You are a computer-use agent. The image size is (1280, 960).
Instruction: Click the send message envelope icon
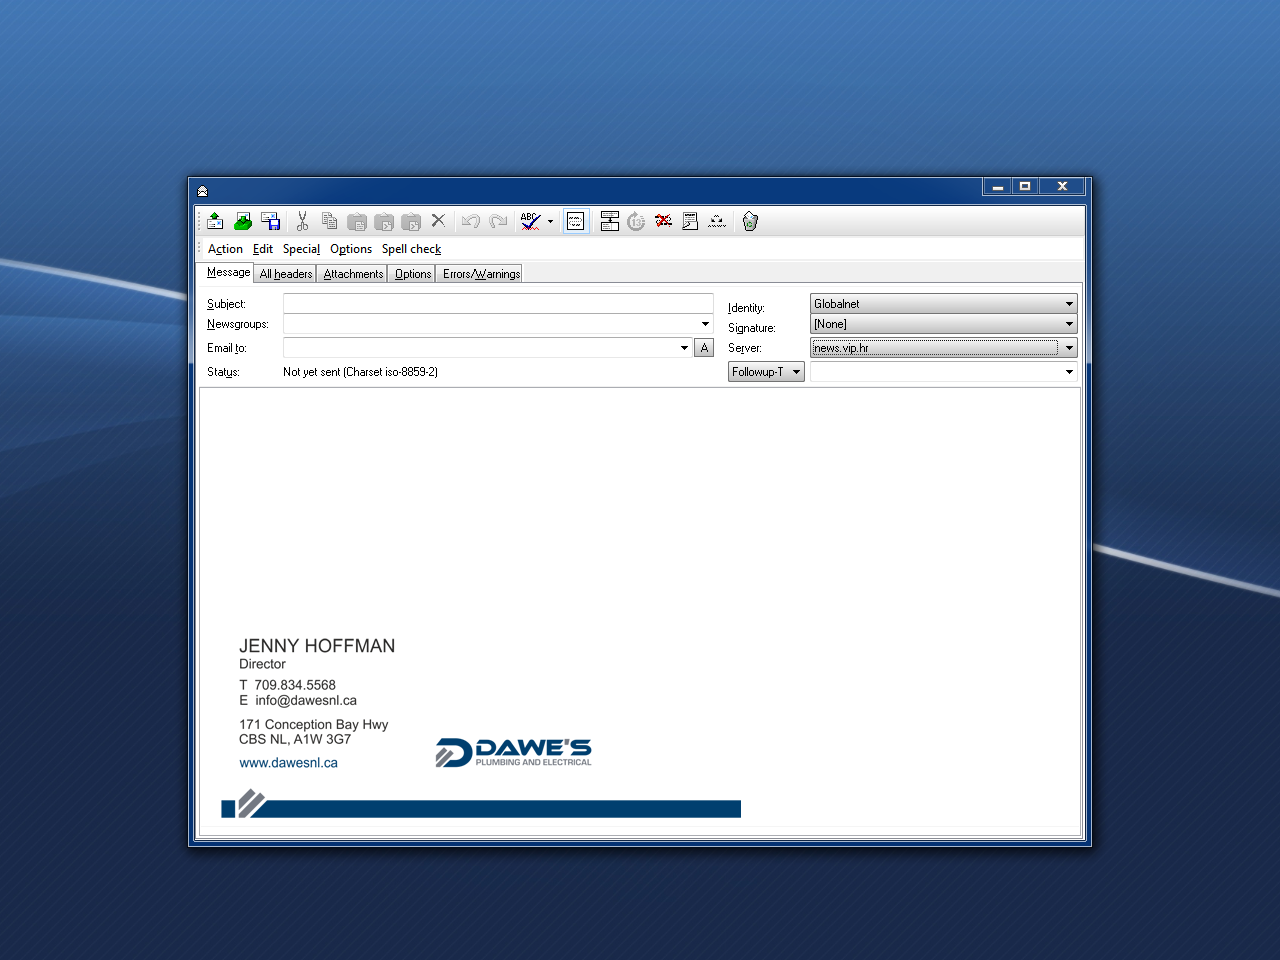(215, 221)
